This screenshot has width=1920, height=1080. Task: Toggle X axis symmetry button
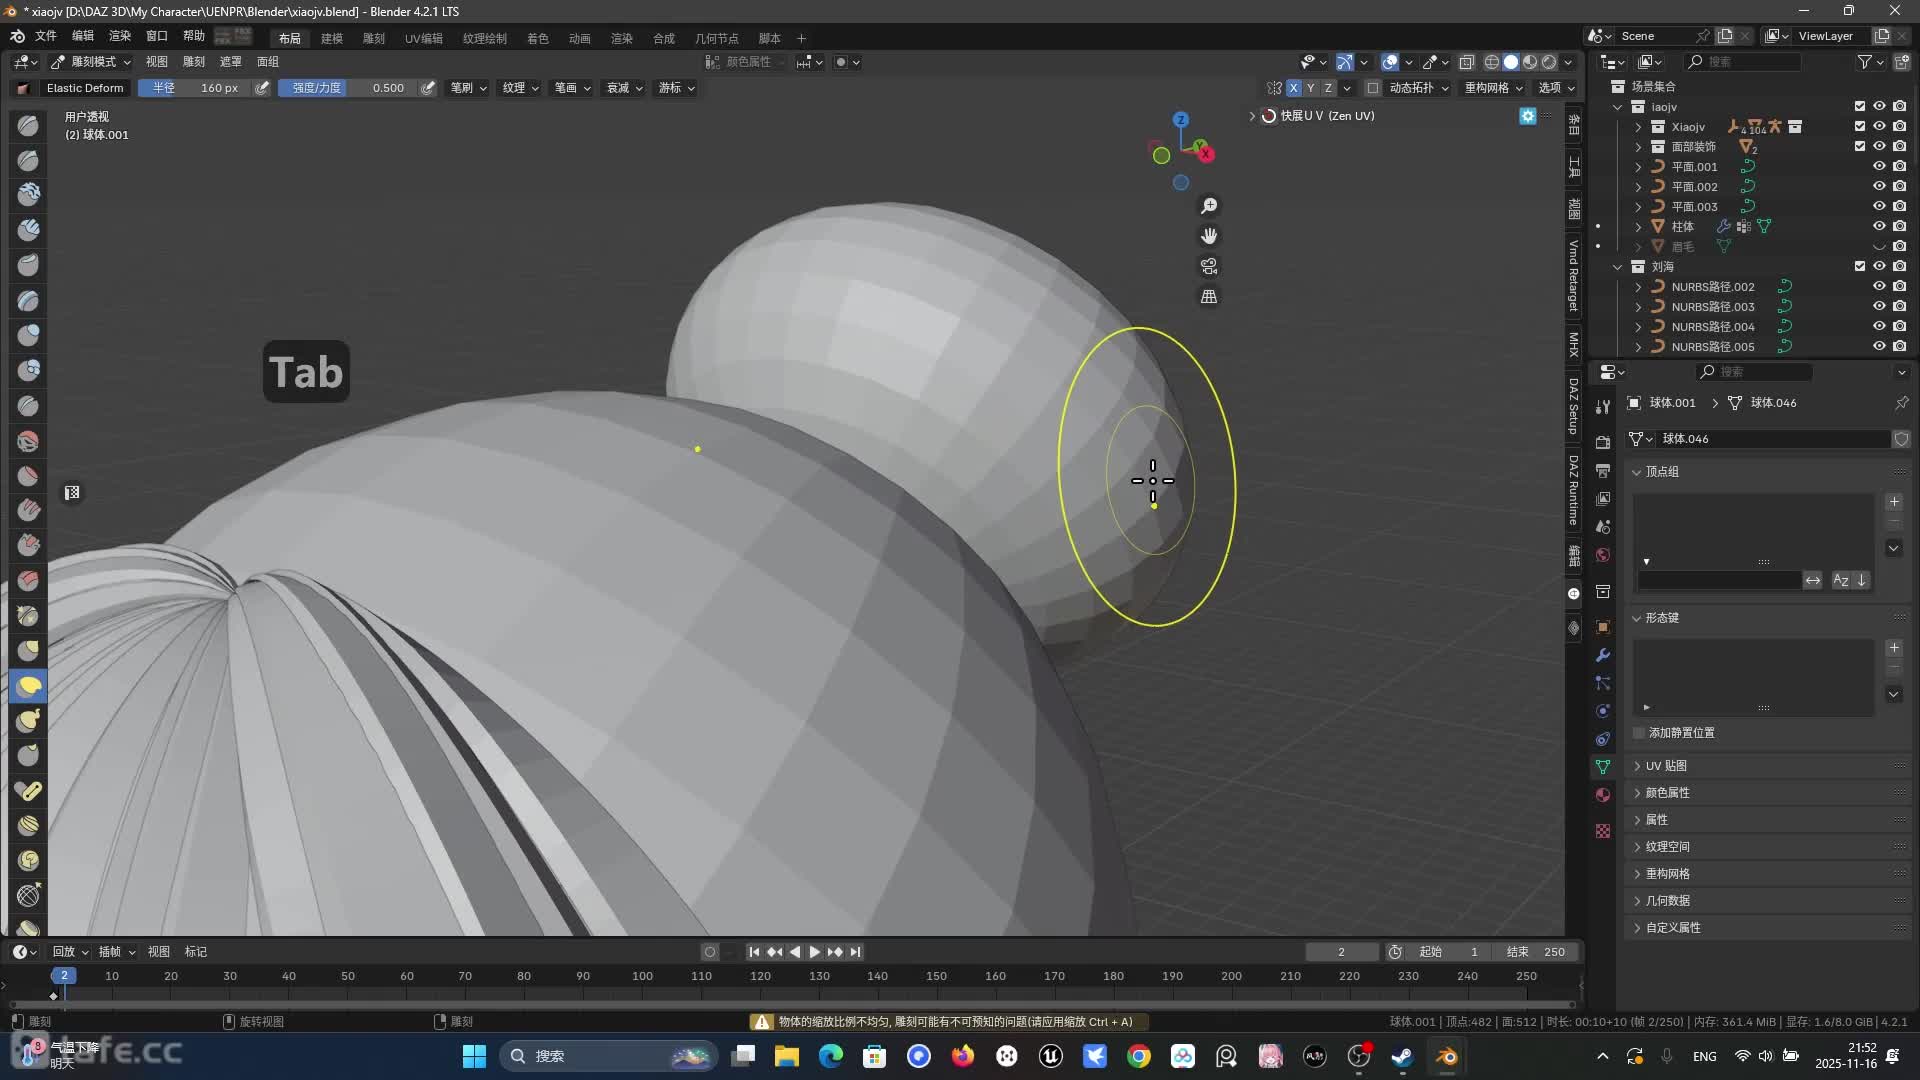coord(1293,88)
